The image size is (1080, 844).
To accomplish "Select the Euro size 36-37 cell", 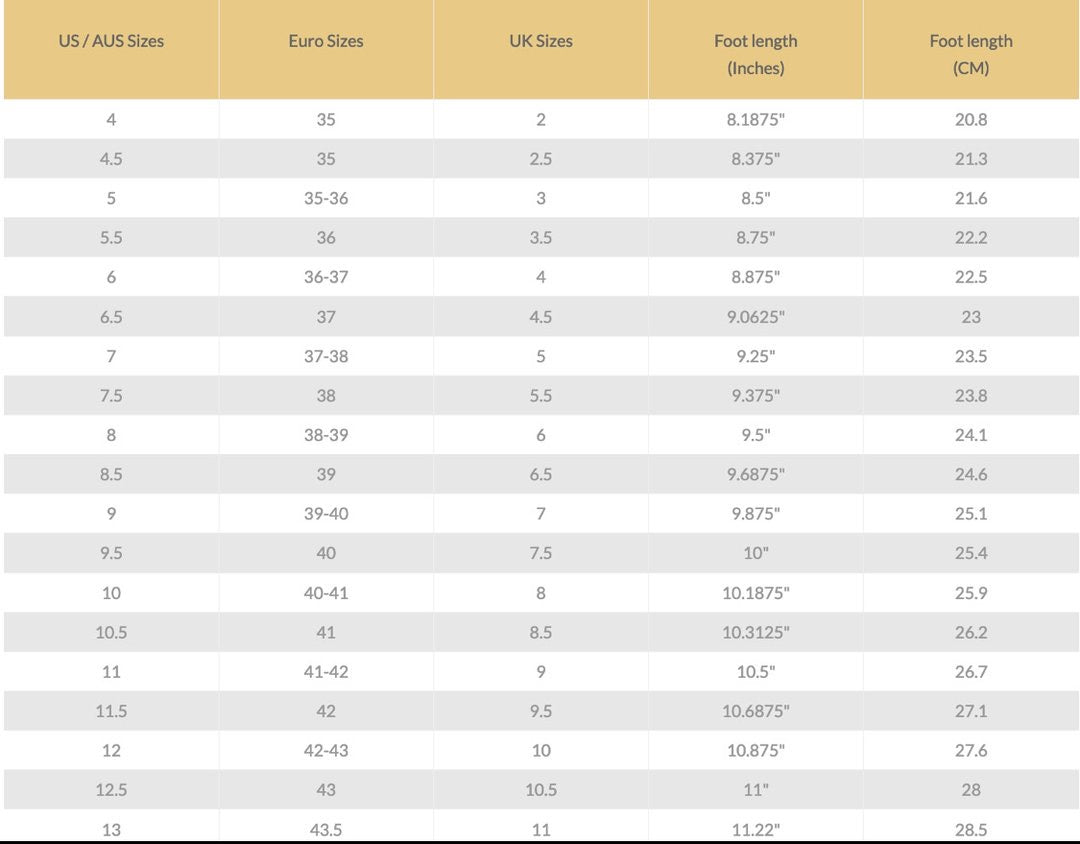I will click(x=326, y=277).
